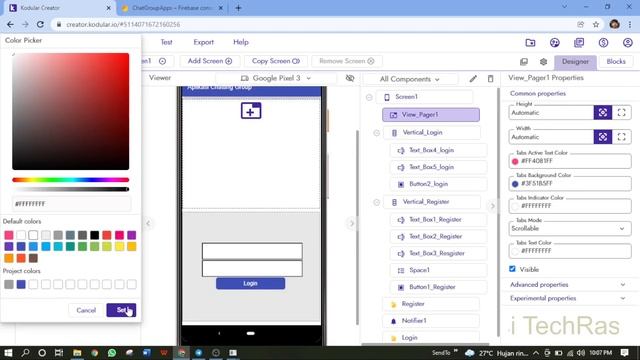The image size is (640, 360).
Task: Cancel the Color Picker dialog
Action: click(x=86, y=310)
